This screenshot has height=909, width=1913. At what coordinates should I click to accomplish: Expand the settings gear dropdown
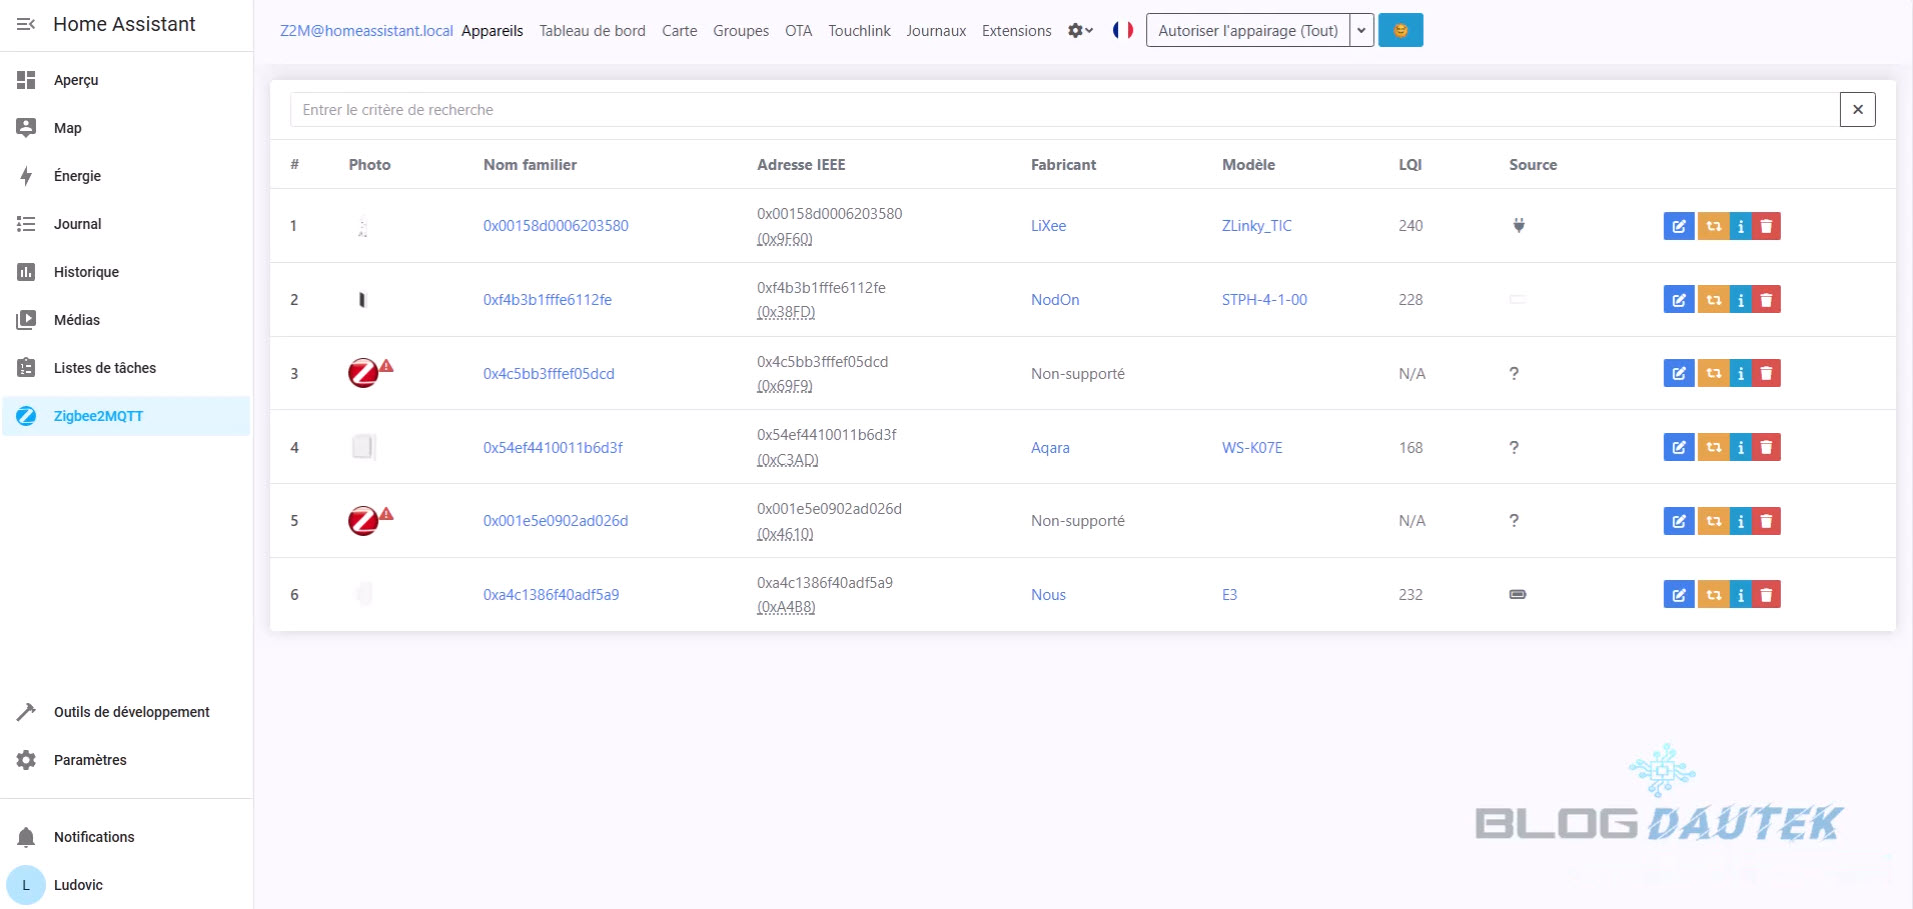point(1080,30)
